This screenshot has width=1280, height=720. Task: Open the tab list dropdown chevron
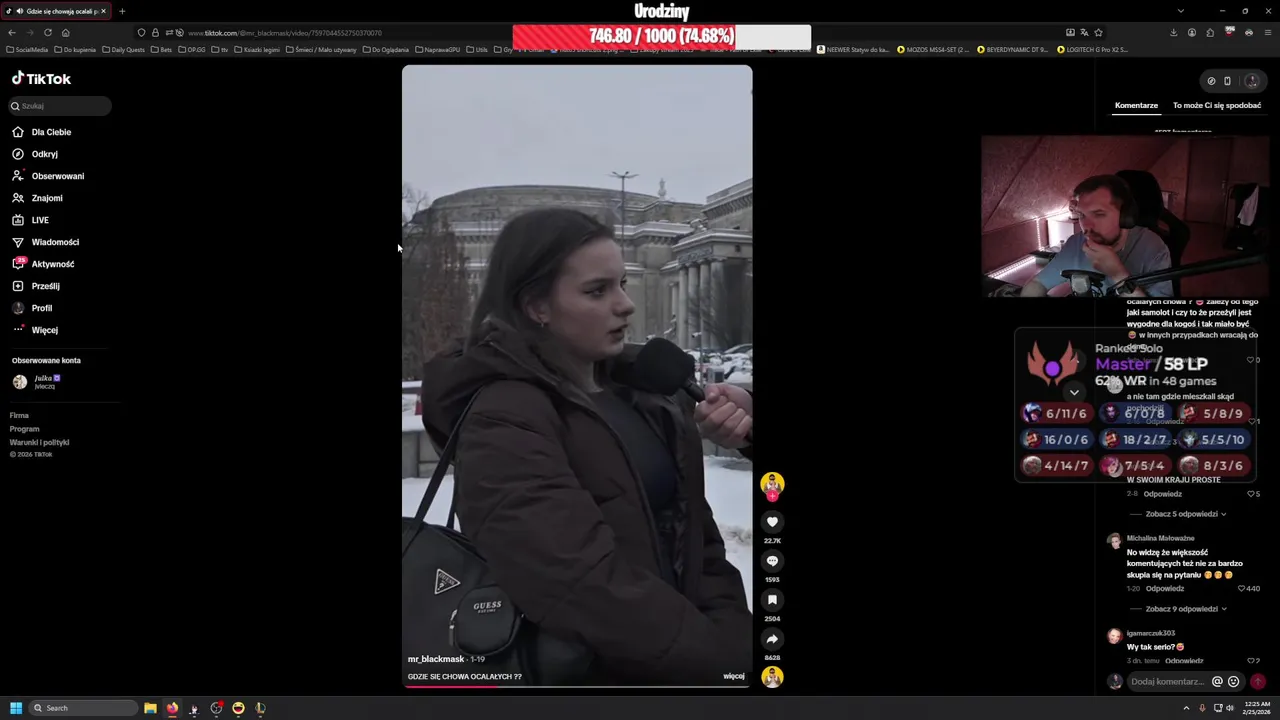point(1181,11)
